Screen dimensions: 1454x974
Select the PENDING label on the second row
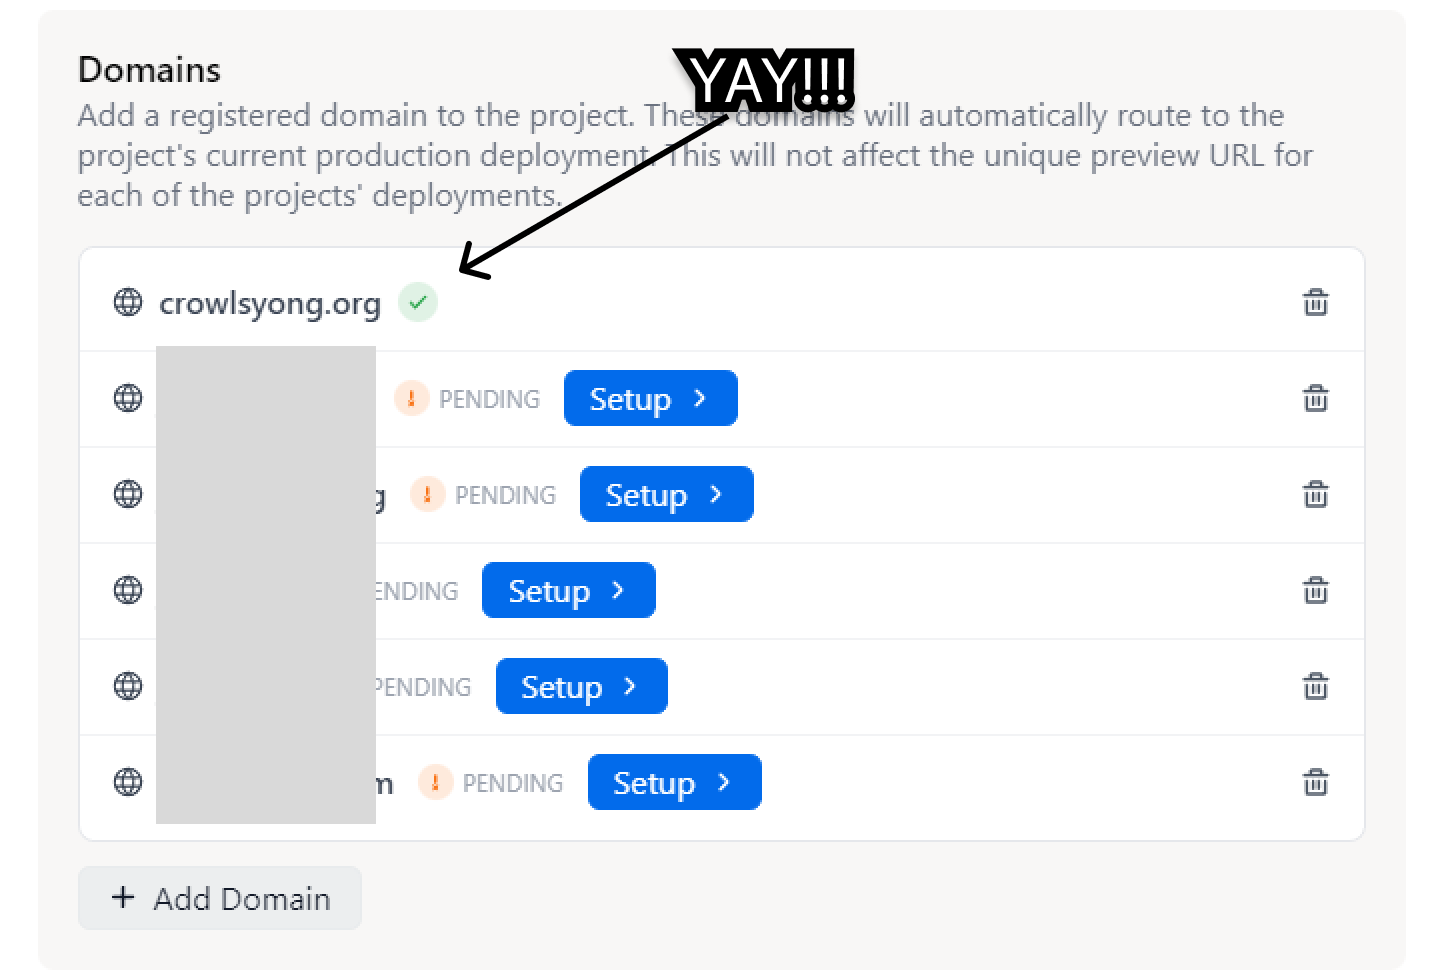(489, 399)
